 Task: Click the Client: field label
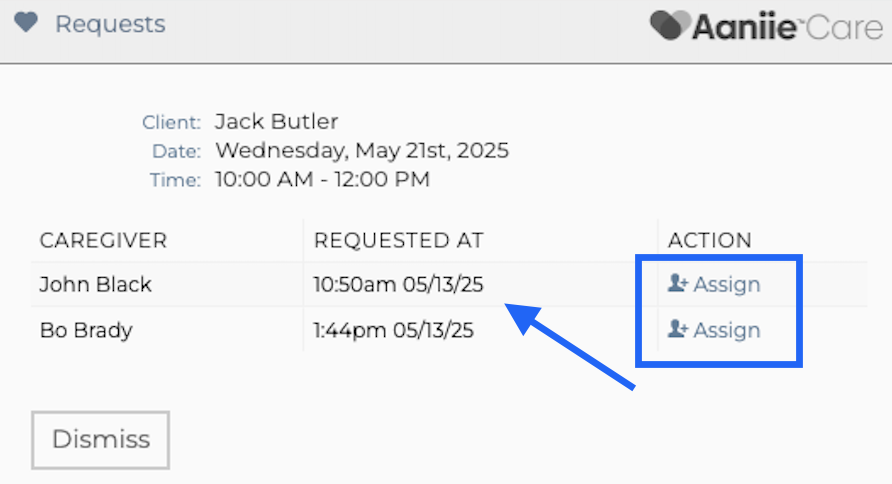(171, 122)
